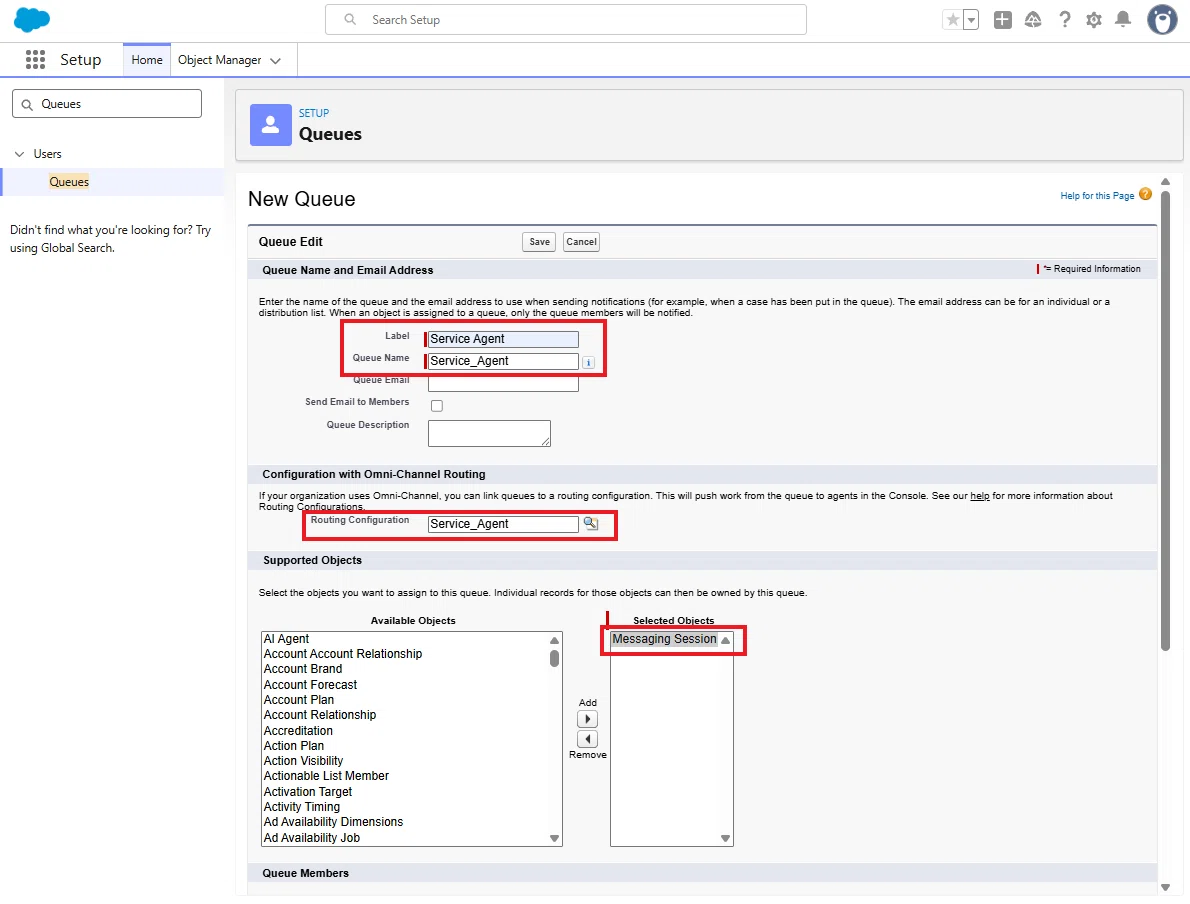Image resolution: width=1190 pixels, height=904 pixels.
Task: Open the favorites list dropdown arrow
Action: coord(971,20)
